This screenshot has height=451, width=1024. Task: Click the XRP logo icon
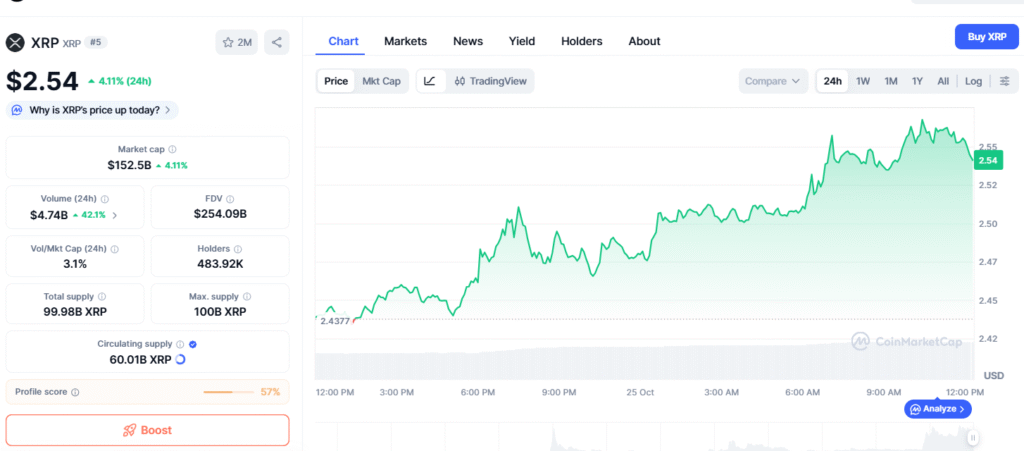[15, 42]
